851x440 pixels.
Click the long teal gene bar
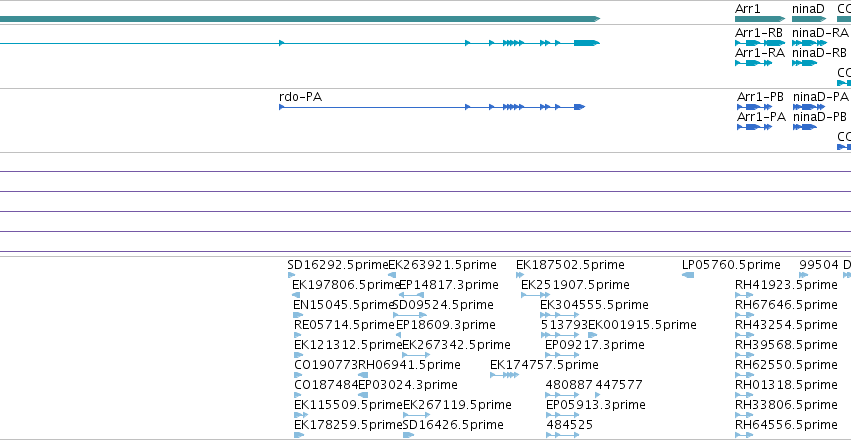(300, 19)
